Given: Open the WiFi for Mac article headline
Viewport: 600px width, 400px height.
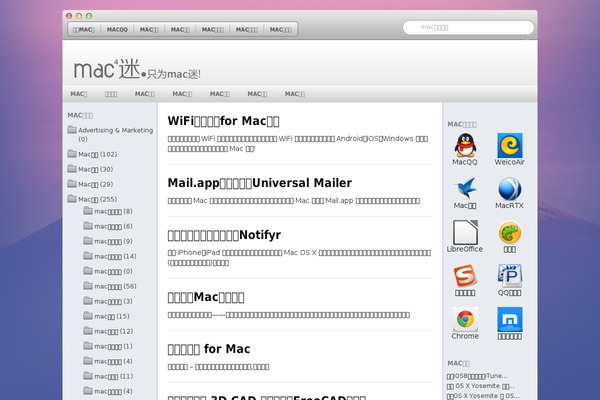Looking at the screenshot, I should coord(223,121).
